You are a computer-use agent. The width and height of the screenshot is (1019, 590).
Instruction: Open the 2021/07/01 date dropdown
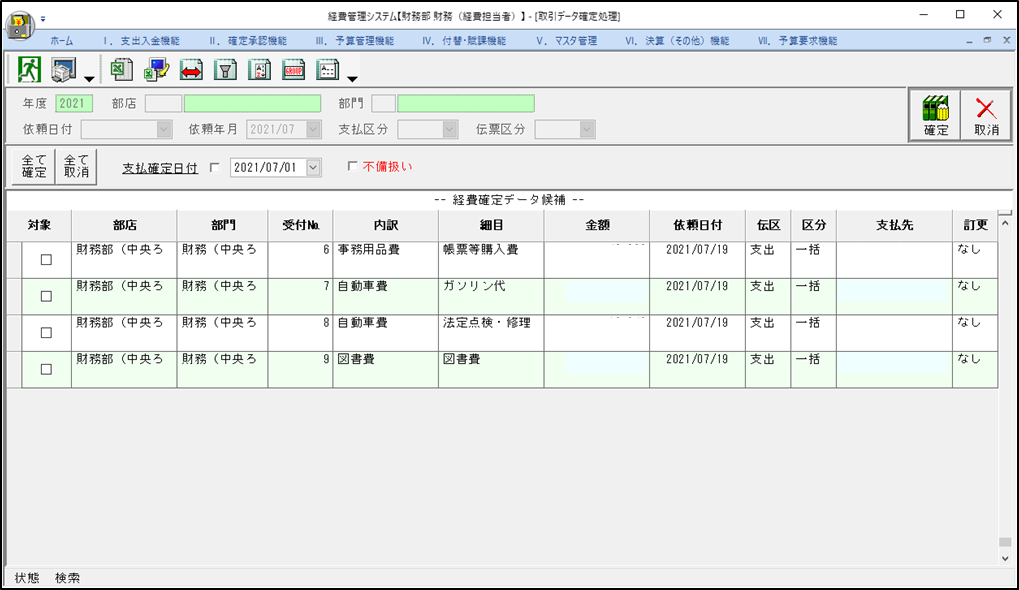pos(313,168)
